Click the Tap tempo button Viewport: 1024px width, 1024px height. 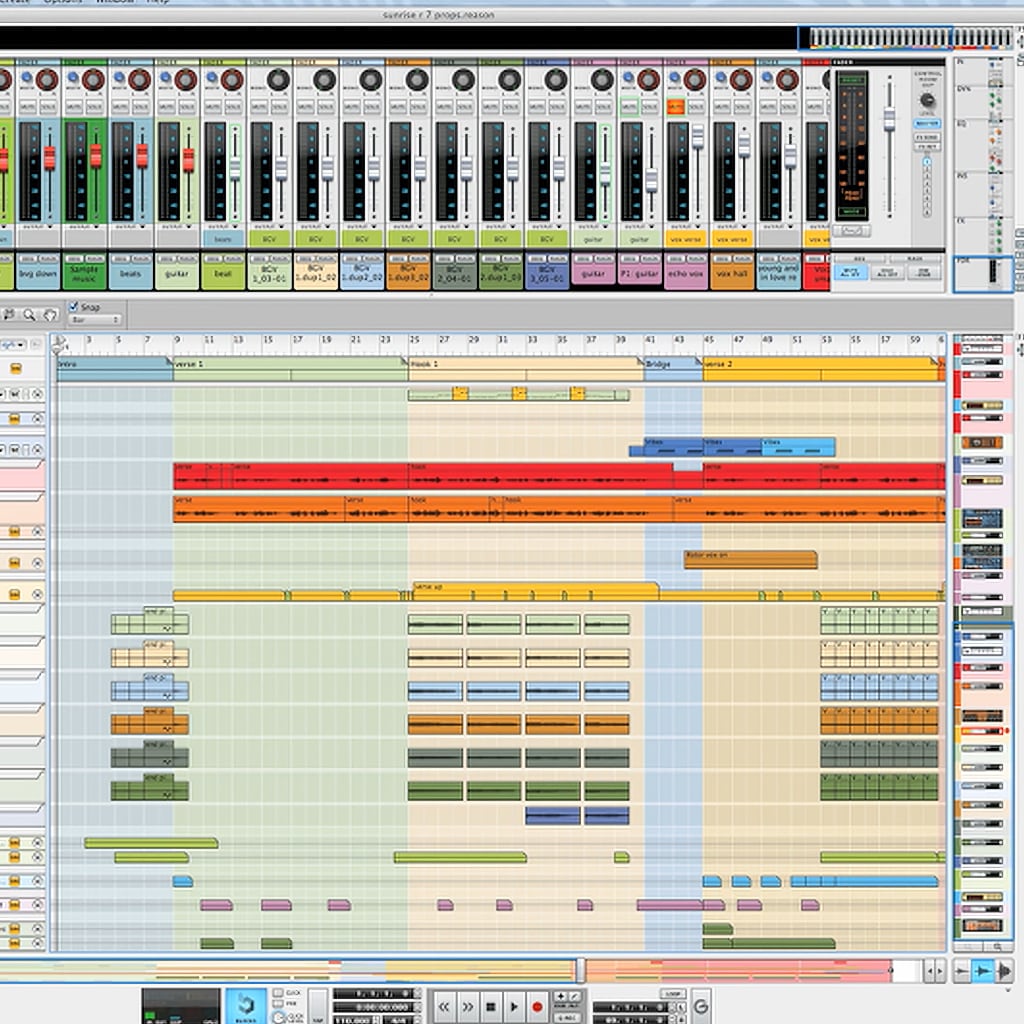(318, 1008)
